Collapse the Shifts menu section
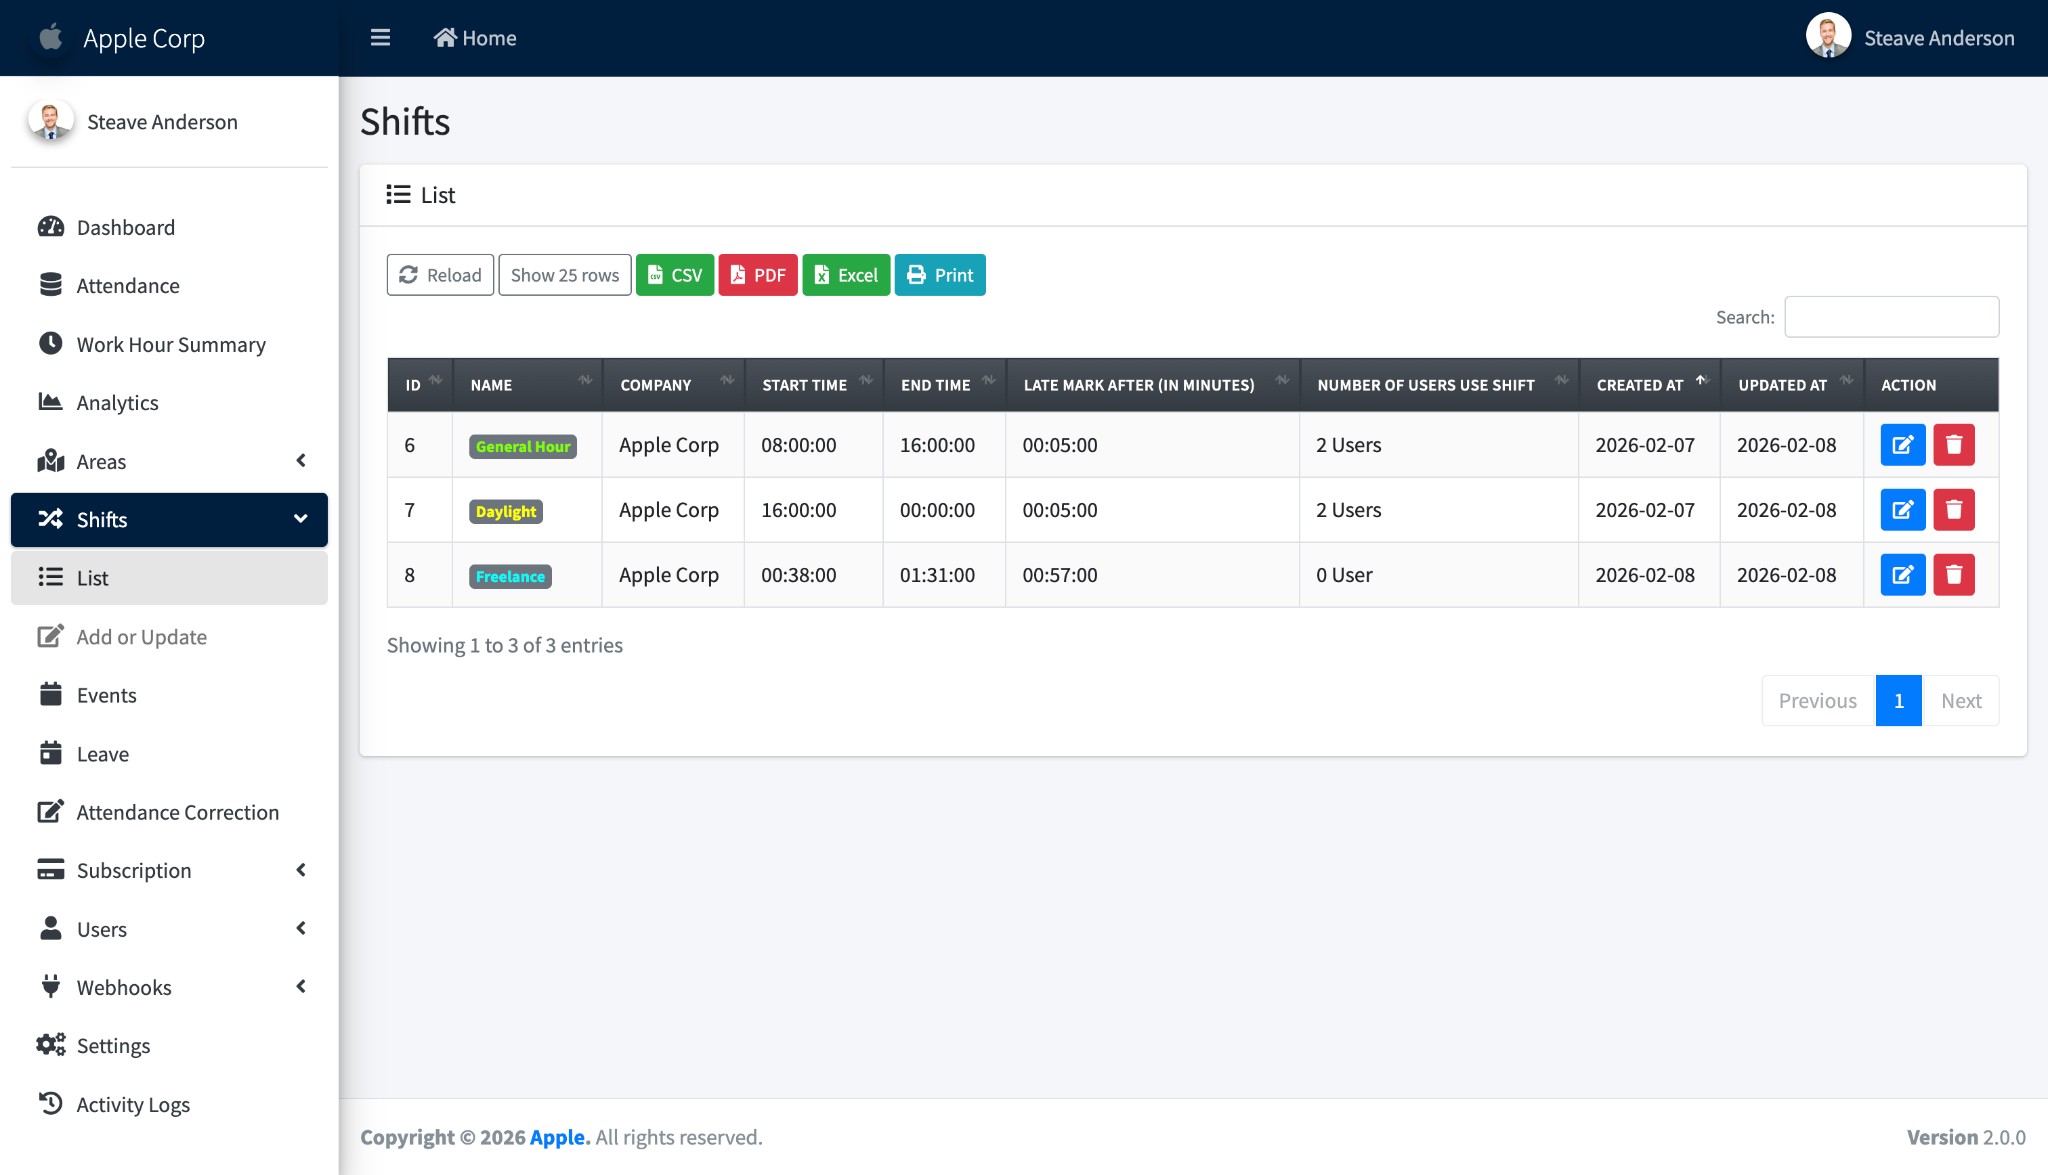 (169, 519)
